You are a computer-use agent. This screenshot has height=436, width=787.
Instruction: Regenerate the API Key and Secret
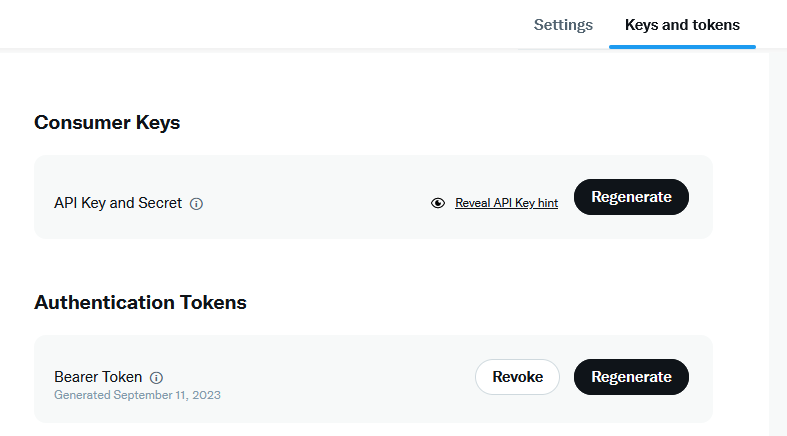631,197
